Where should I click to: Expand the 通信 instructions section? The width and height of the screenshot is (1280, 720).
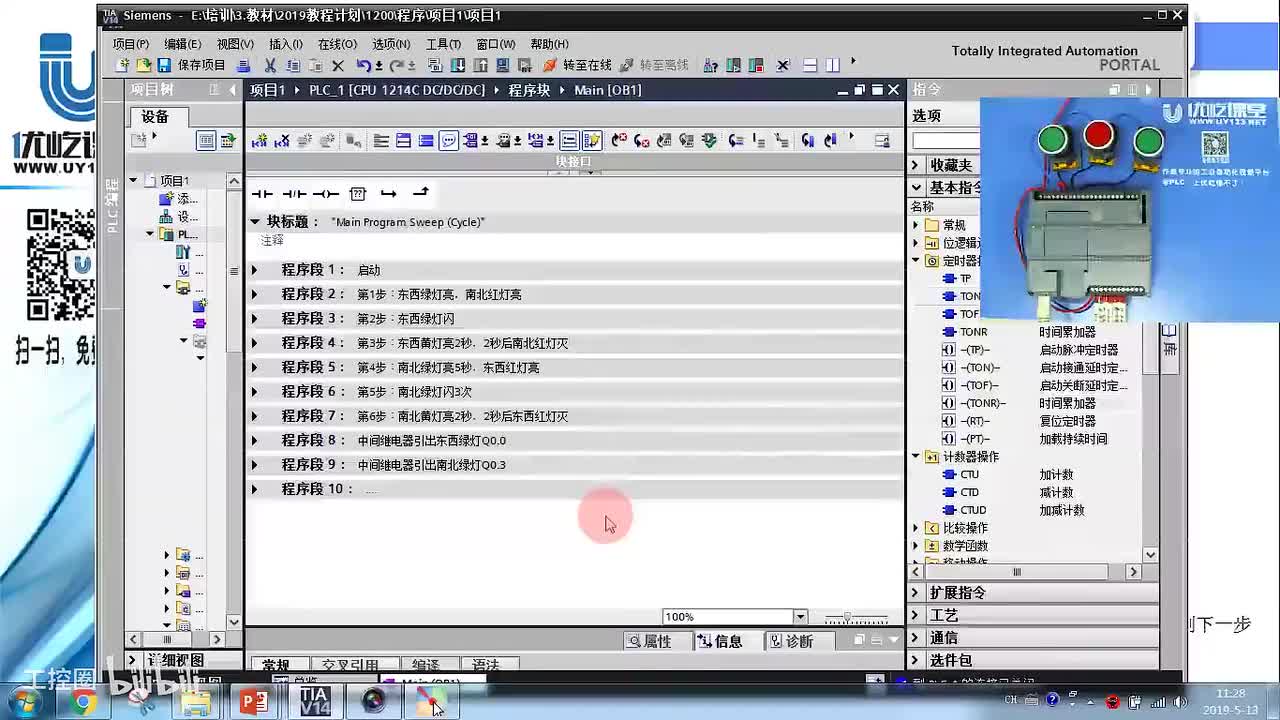(x=915, y=638)
